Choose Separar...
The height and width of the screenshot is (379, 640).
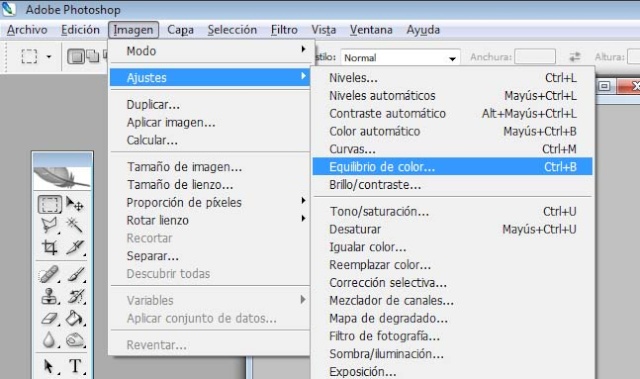210,256
